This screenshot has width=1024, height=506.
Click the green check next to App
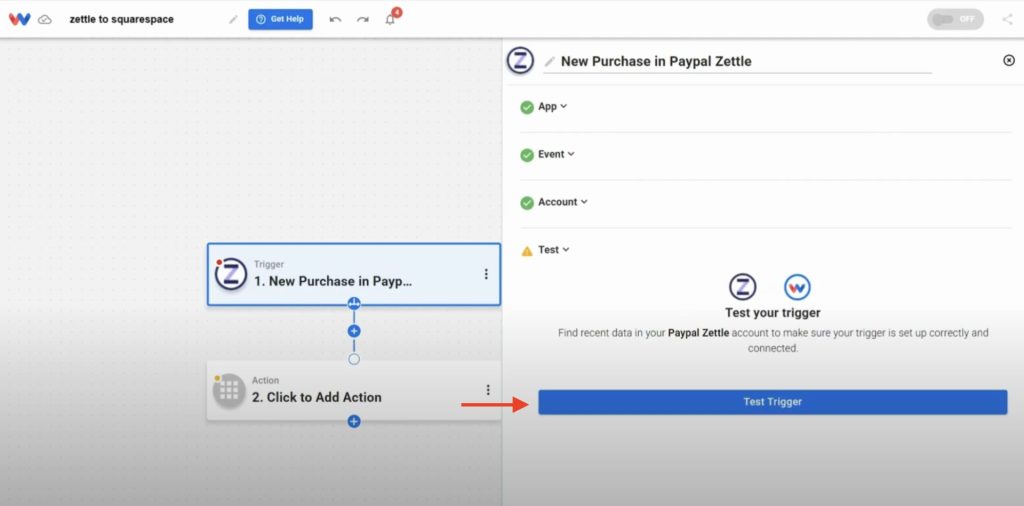527,107
